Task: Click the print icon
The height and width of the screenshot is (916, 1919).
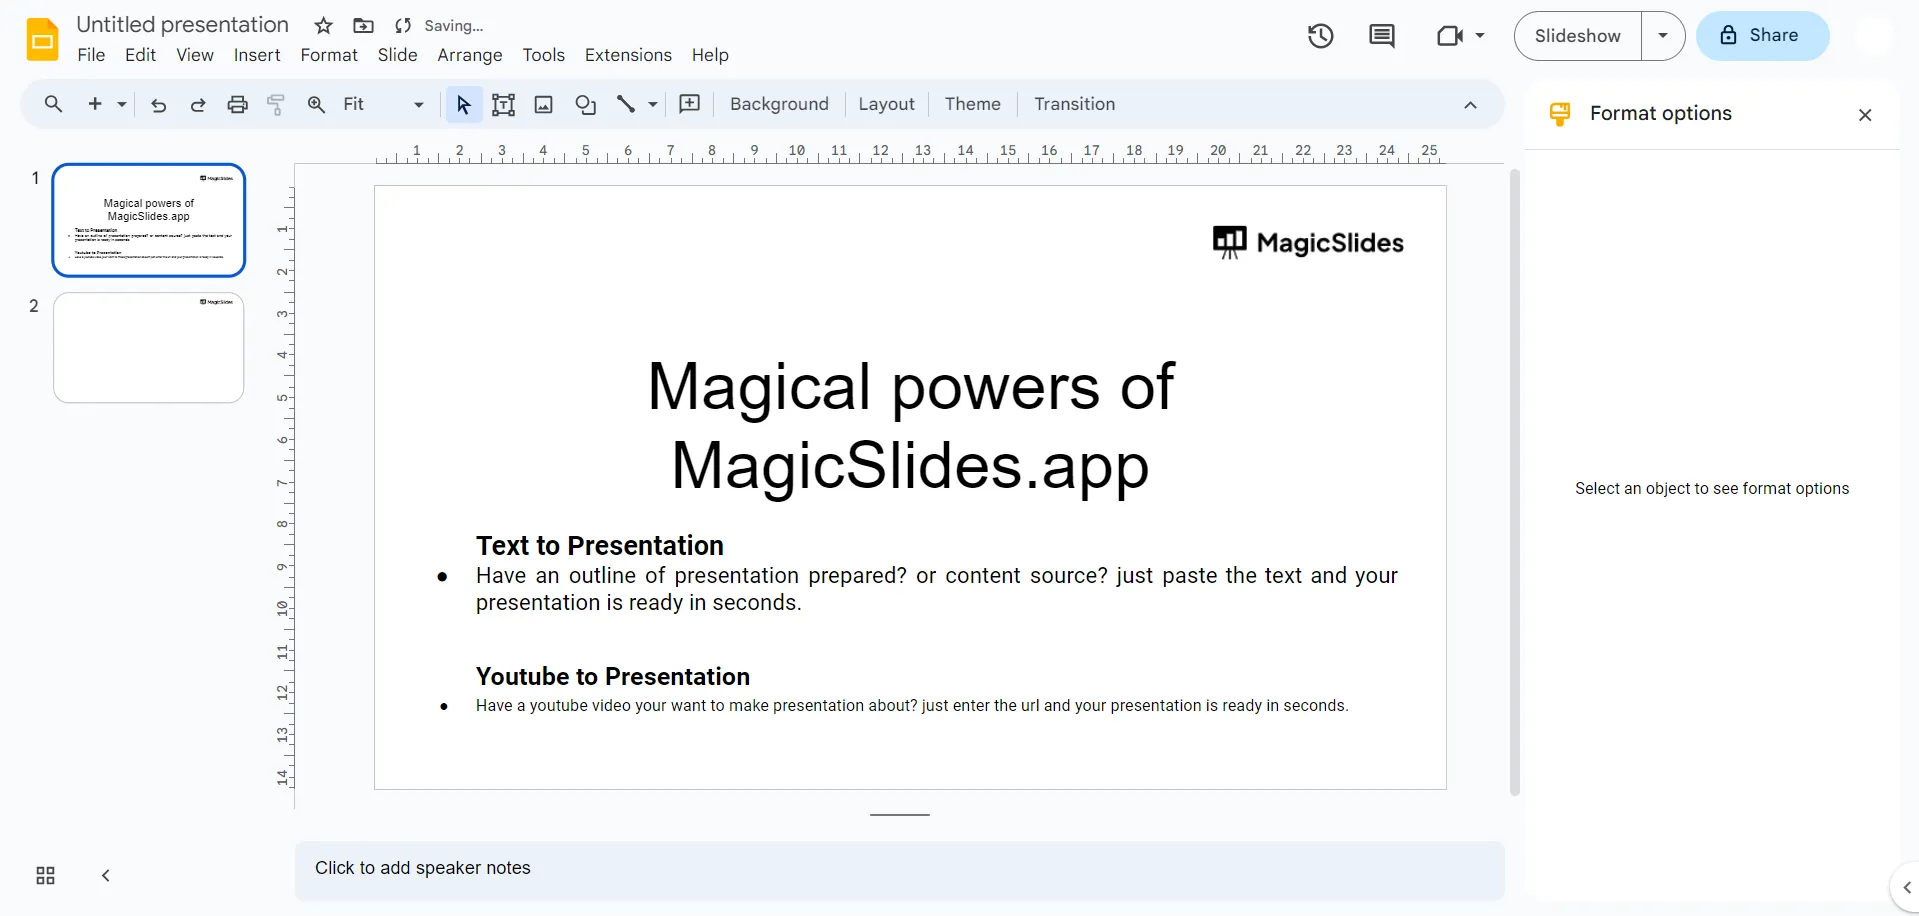Action: pyautogui.click(x=237, y=104)
